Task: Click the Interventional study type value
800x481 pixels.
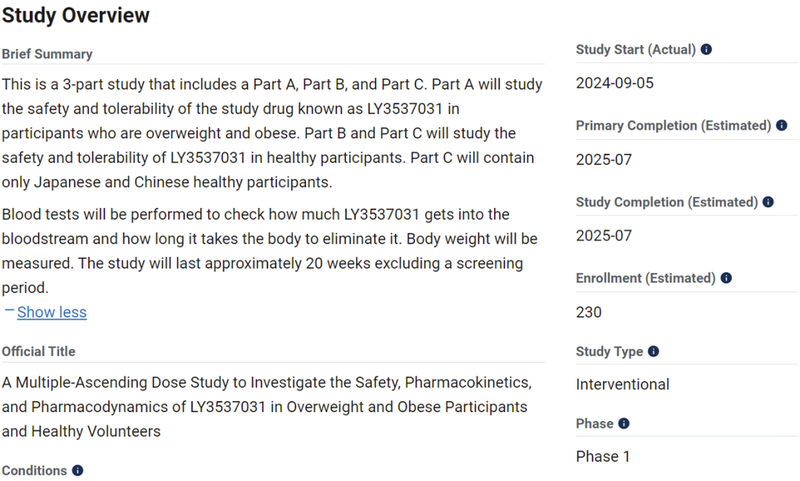Action: [x=622, y=384]
